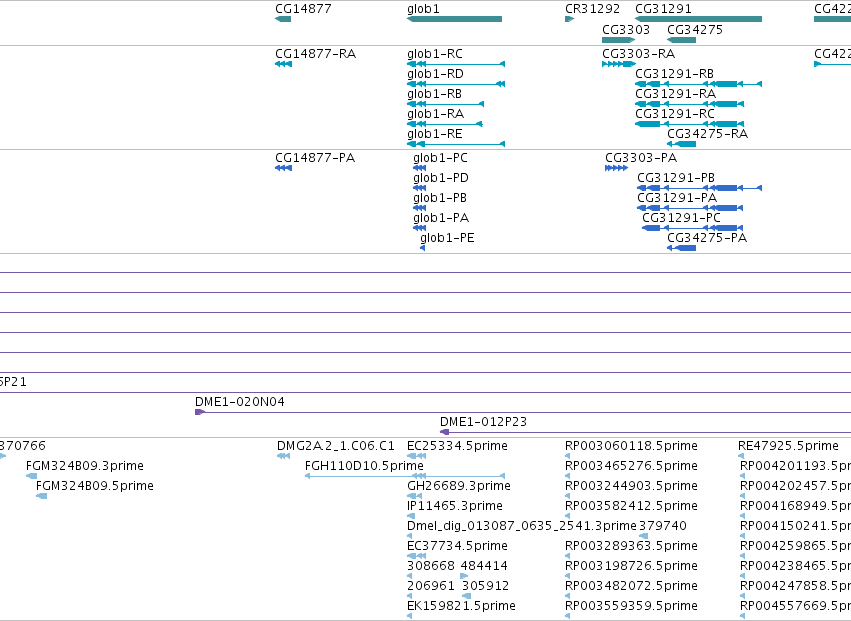Click transcript CG31291-RA
The image size is (851, 621).
689,104
